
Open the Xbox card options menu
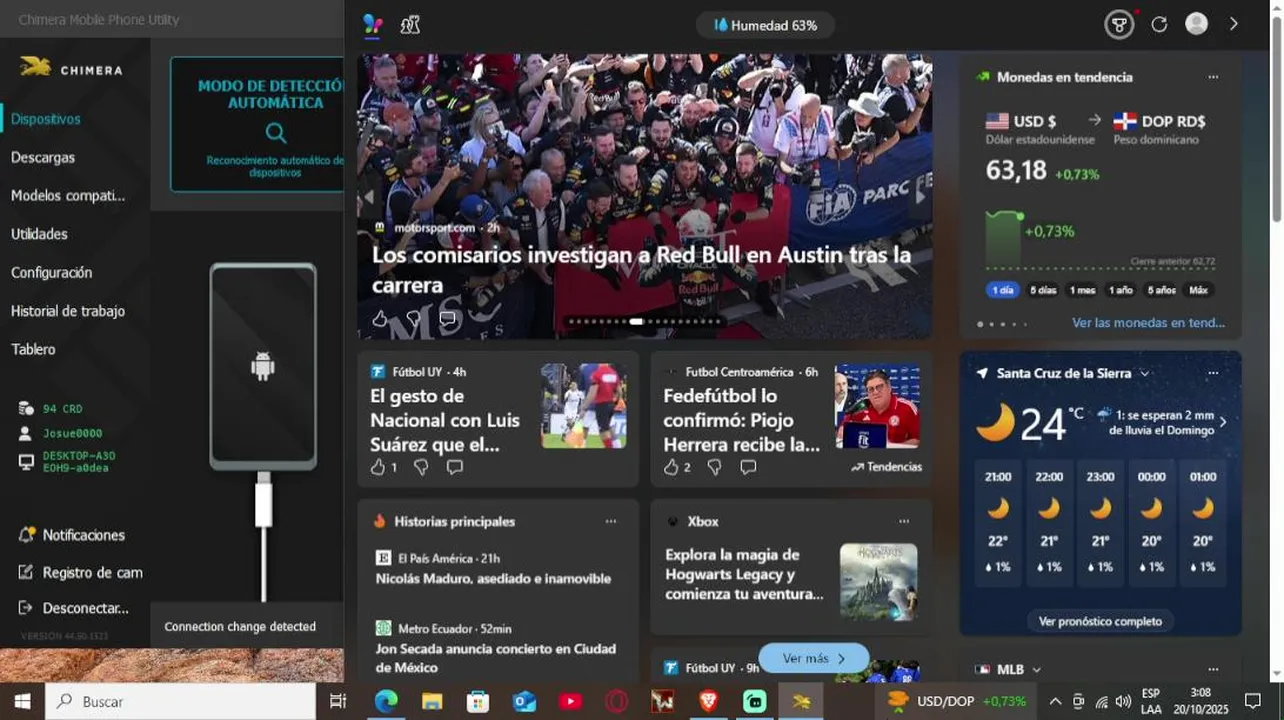(x=904, y=521)
